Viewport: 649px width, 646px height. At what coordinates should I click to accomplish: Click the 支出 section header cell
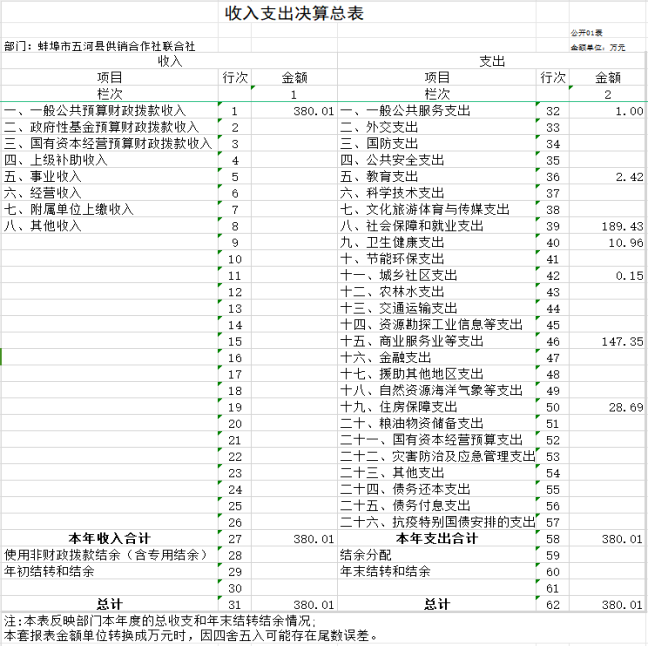tap(492, 61)
